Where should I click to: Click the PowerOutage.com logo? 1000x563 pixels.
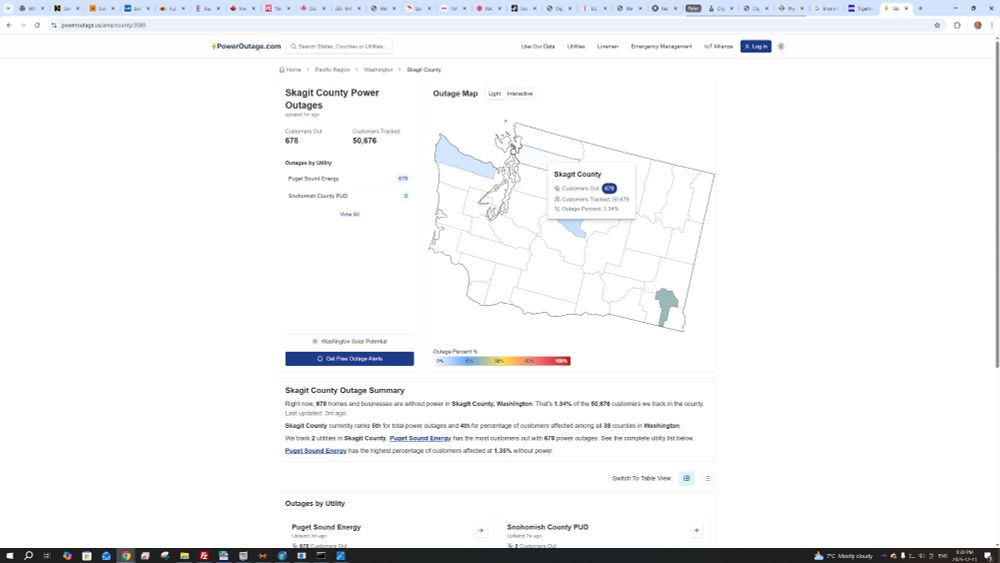(247, 47)
